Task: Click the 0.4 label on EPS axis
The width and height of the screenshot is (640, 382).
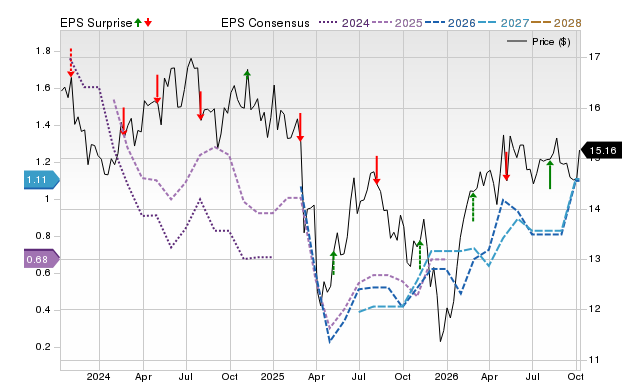Action: pyautogui.click(x=43, y=310)
